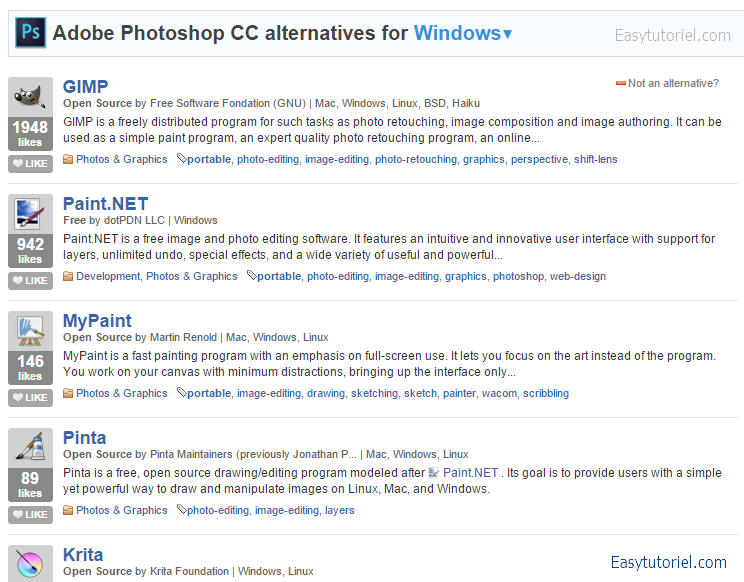
Task: Click the tag icon in GIMP's tags row
Action: [x=182, y=158]
